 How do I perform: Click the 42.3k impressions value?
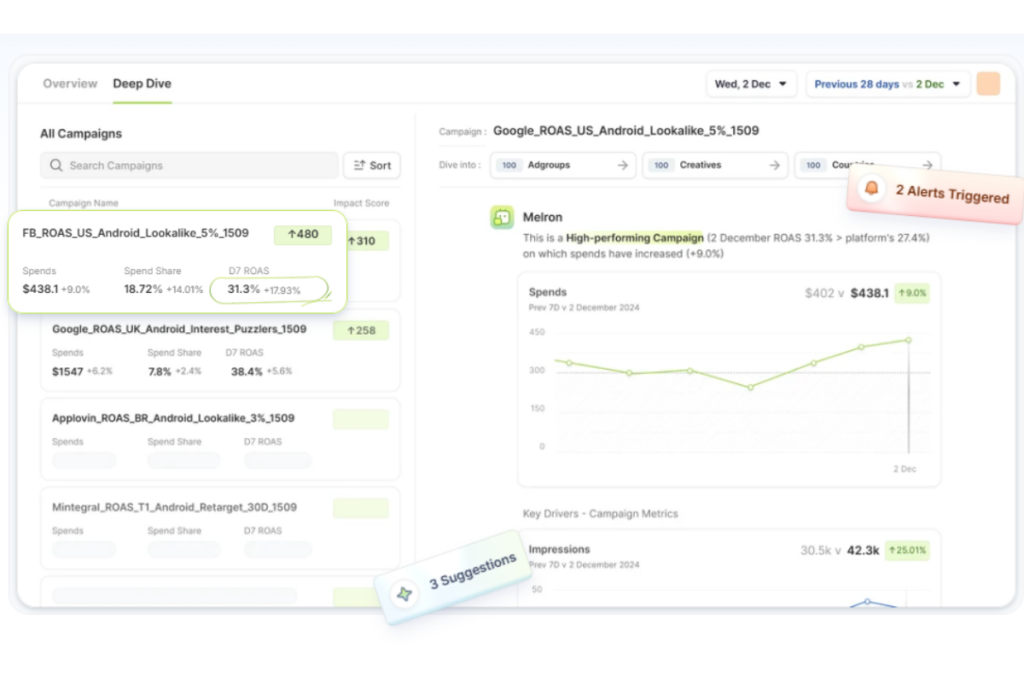pyautogui.click(x=863, y=550)
